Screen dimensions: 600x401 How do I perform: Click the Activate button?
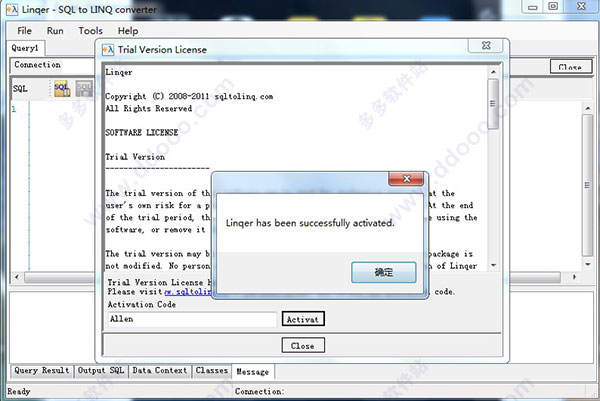tap(303, 319)
